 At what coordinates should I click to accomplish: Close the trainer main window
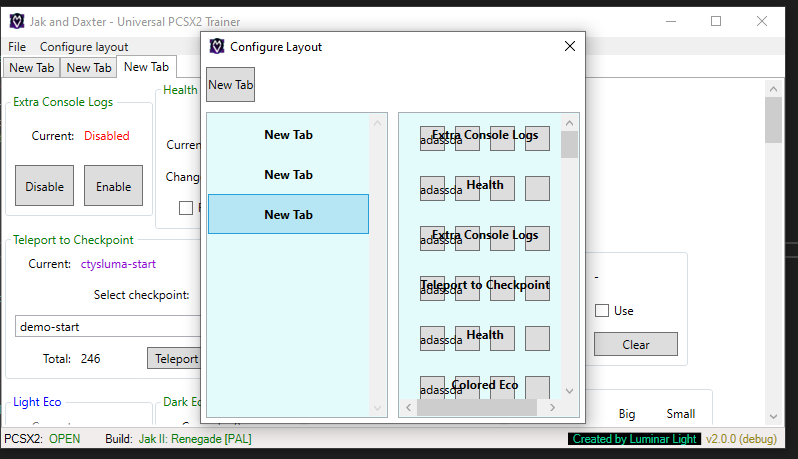(x=762, y=21)
